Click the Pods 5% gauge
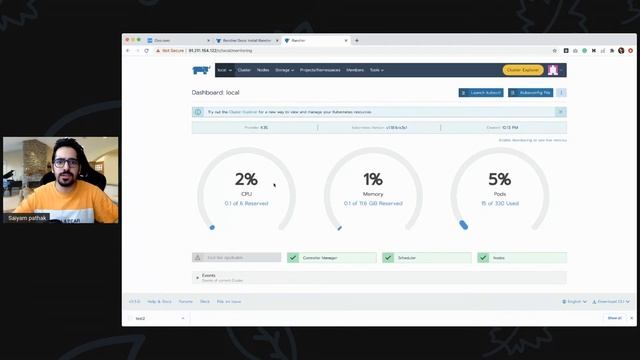Screen dimensions: 640x360 pos(500,189)
